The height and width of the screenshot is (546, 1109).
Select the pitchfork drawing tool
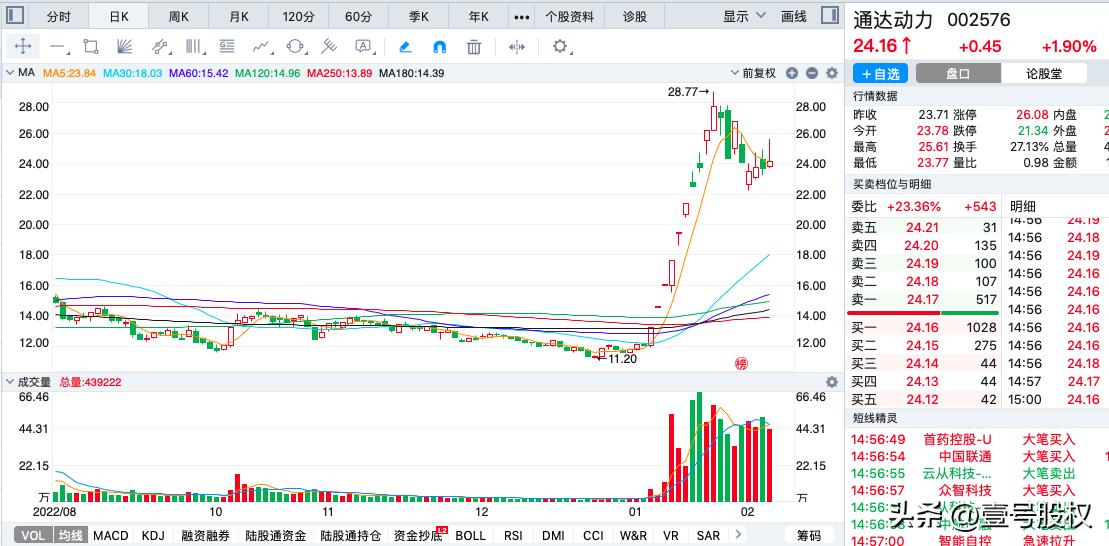[329, 47]
